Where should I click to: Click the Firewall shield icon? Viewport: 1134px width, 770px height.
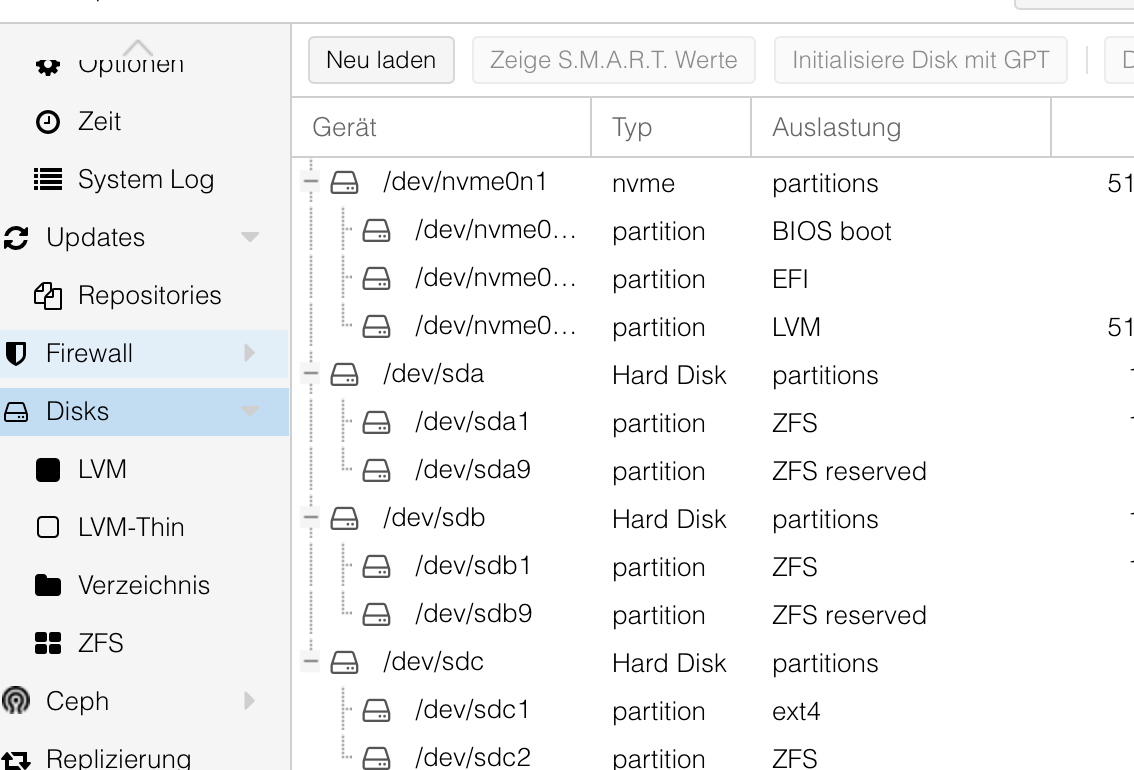(16, 354)
